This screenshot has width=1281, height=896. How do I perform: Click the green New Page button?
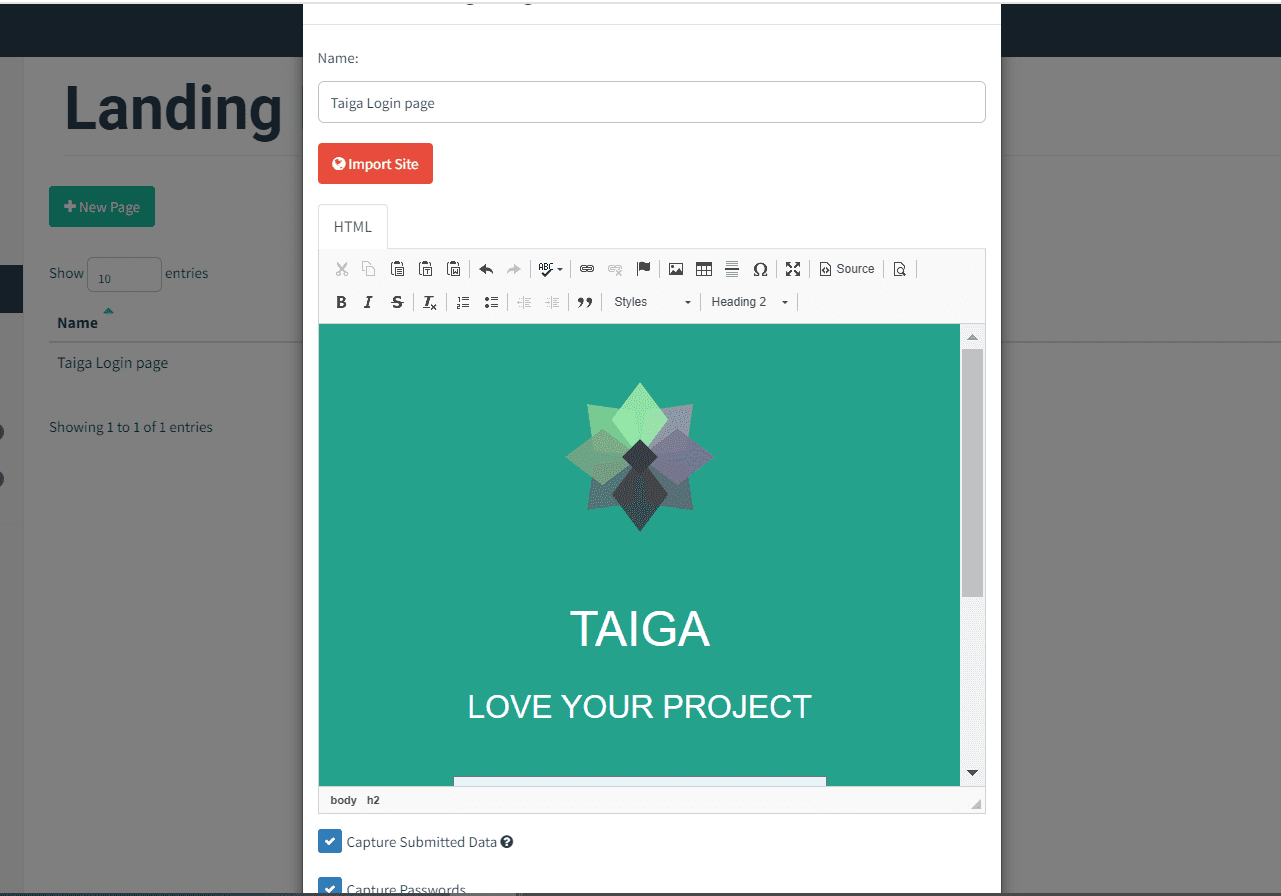102,206
